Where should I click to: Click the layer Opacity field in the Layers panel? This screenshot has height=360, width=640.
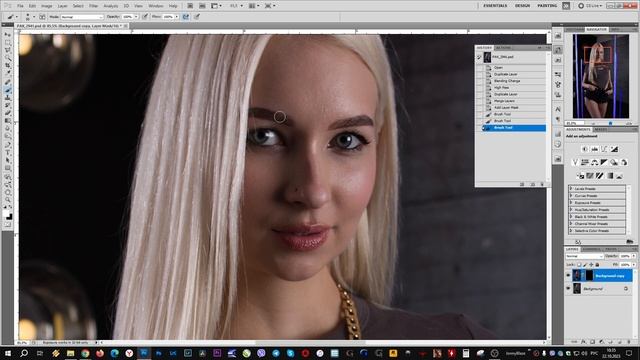click(625, 256)
